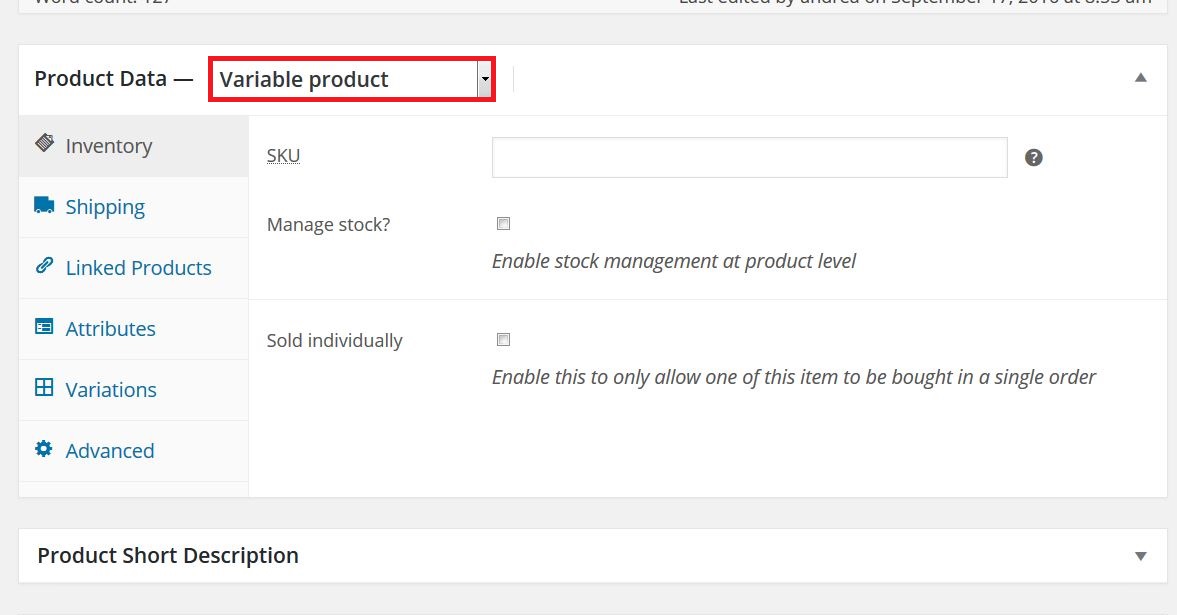
Task: Click the Variations grid icon
Action: (44, 387)
